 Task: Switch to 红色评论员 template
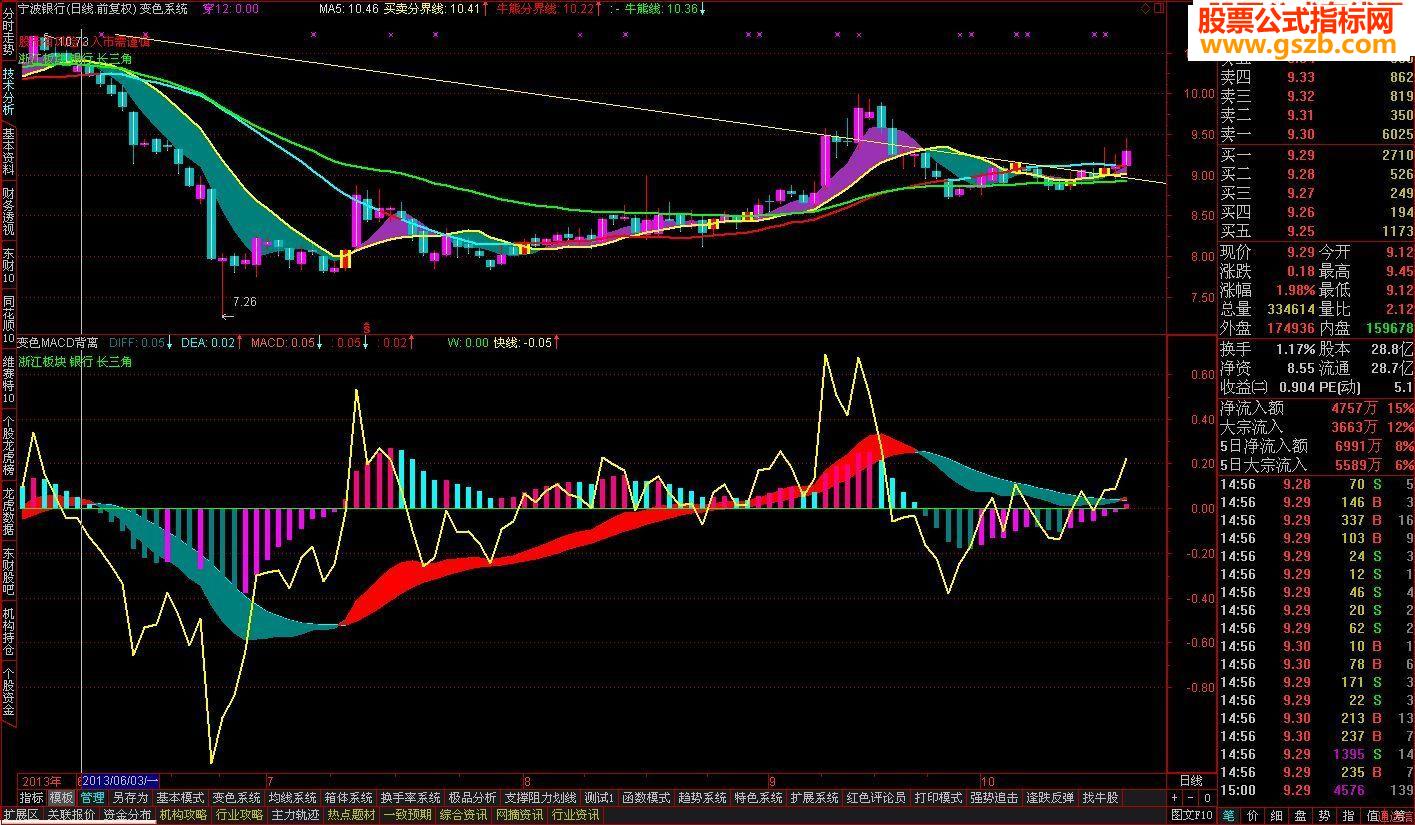(x=876, y=798)
